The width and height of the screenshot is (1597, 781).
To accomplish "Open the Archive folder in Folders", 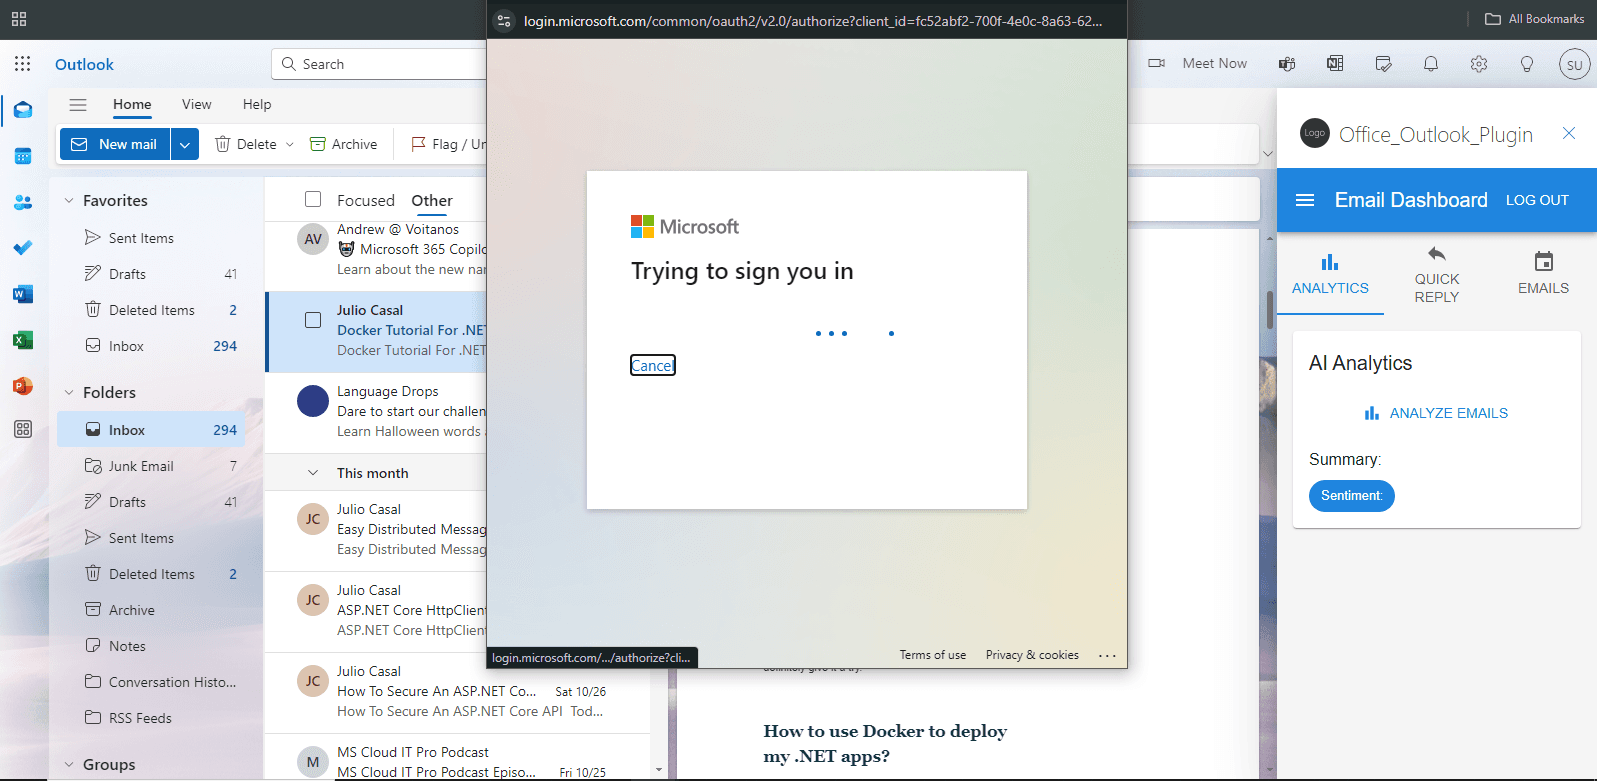I will pyautogui.click(x=151, y=610).
